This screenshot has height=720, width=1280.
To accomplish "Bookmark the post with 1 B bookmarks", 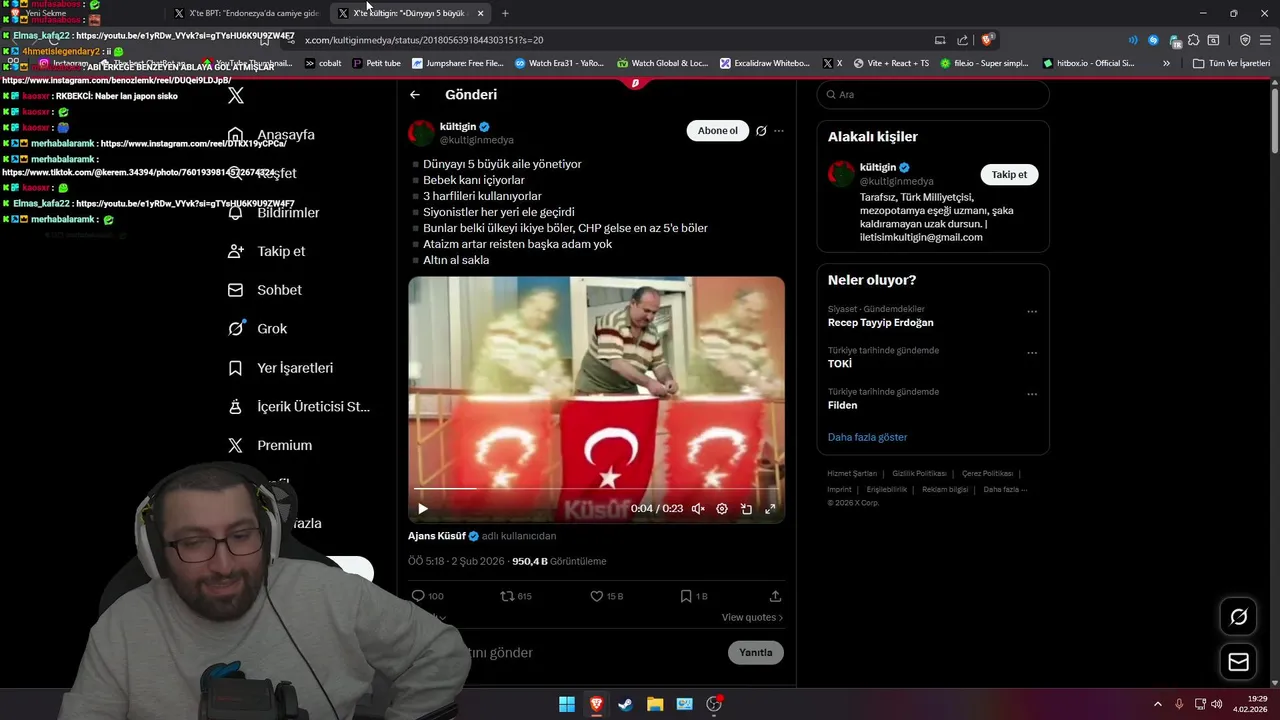I will 694,596.
